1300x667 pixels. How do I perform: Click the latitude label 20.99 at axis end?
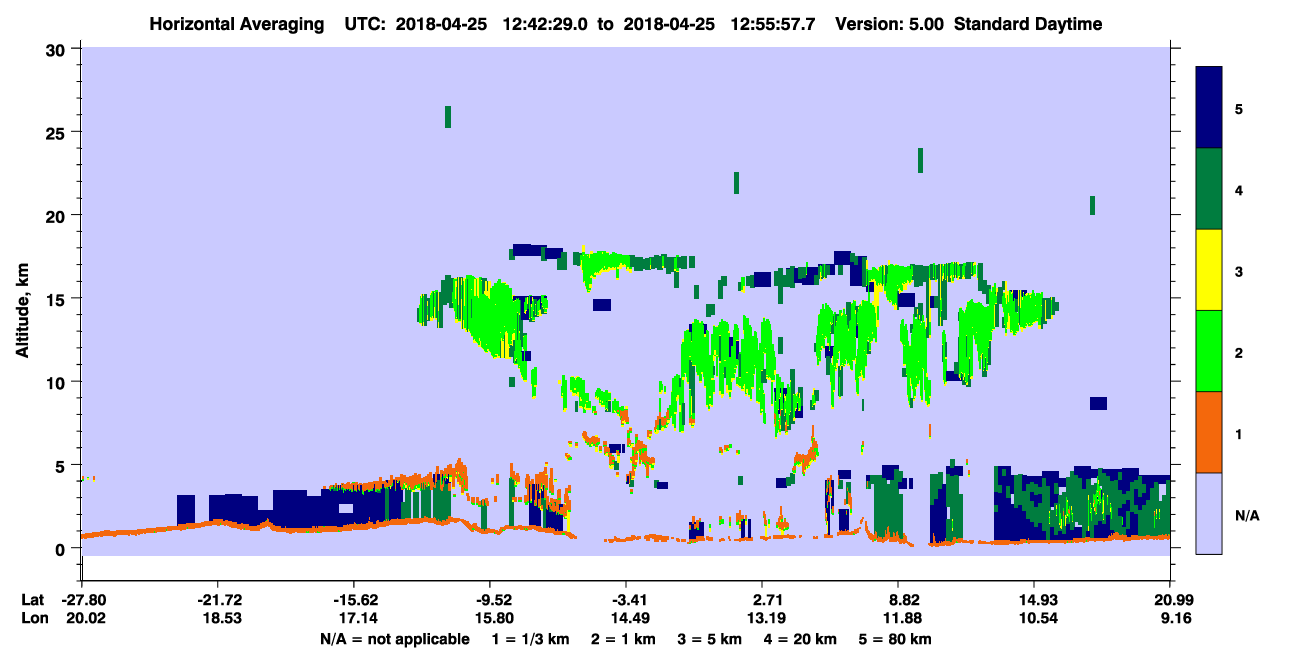coord(1170,600)
